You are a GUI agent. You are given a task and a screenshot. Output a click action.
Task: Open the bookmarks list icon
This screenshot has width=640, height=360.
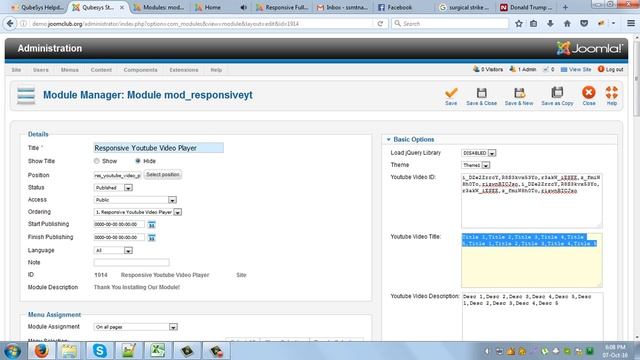click(x=533, y=24)
